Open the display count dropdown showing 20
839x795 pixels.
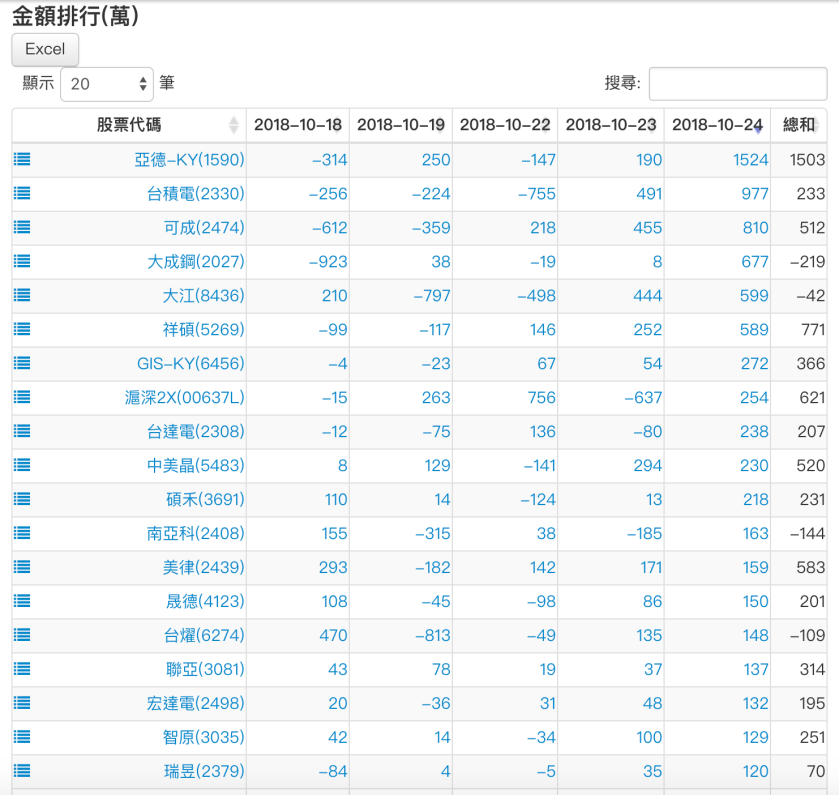[105, 83]
